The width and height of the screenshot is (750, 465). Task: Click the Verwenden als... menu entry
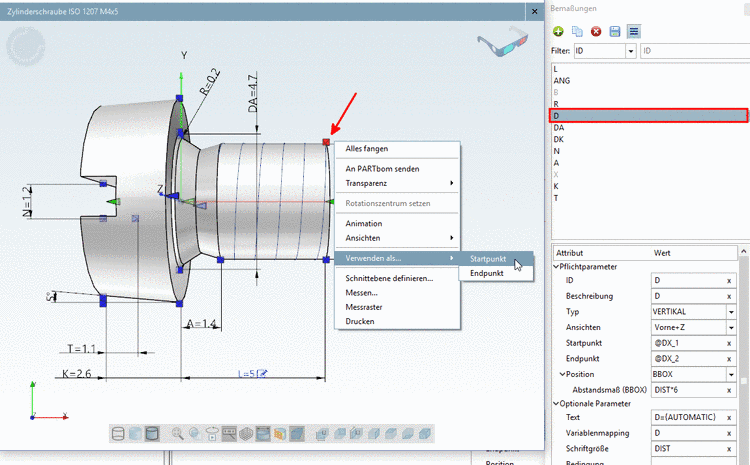(397, 258)
